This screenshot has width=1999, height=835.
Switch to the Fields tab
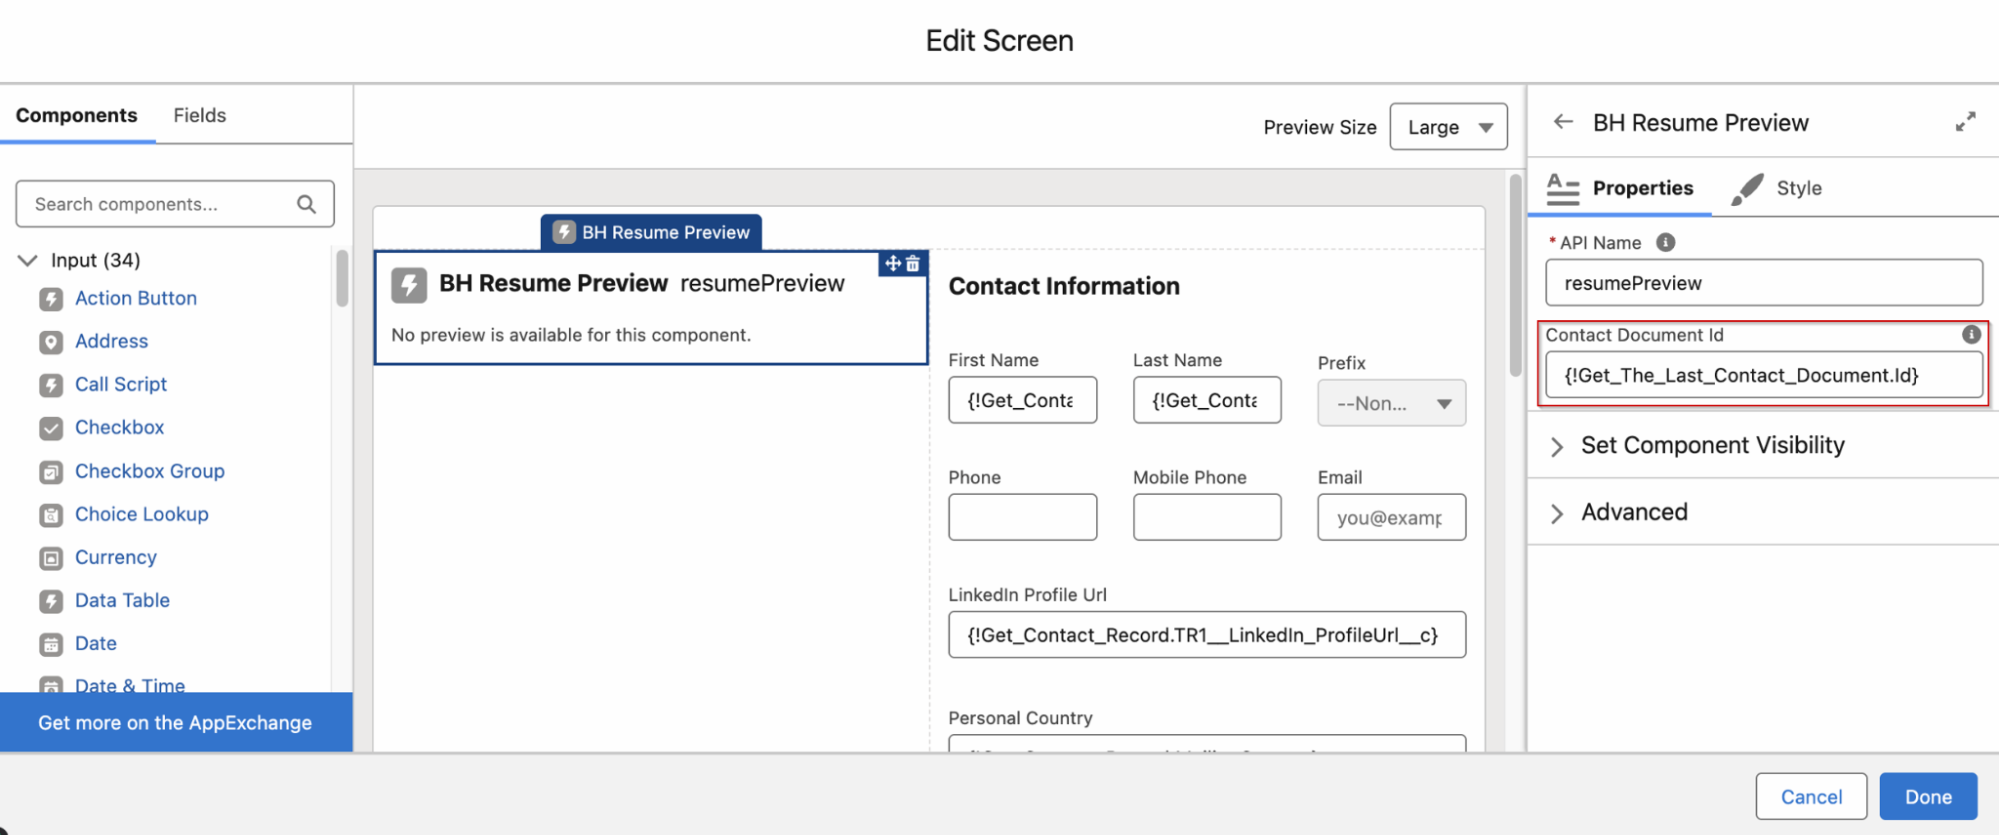tap(199, 115)
